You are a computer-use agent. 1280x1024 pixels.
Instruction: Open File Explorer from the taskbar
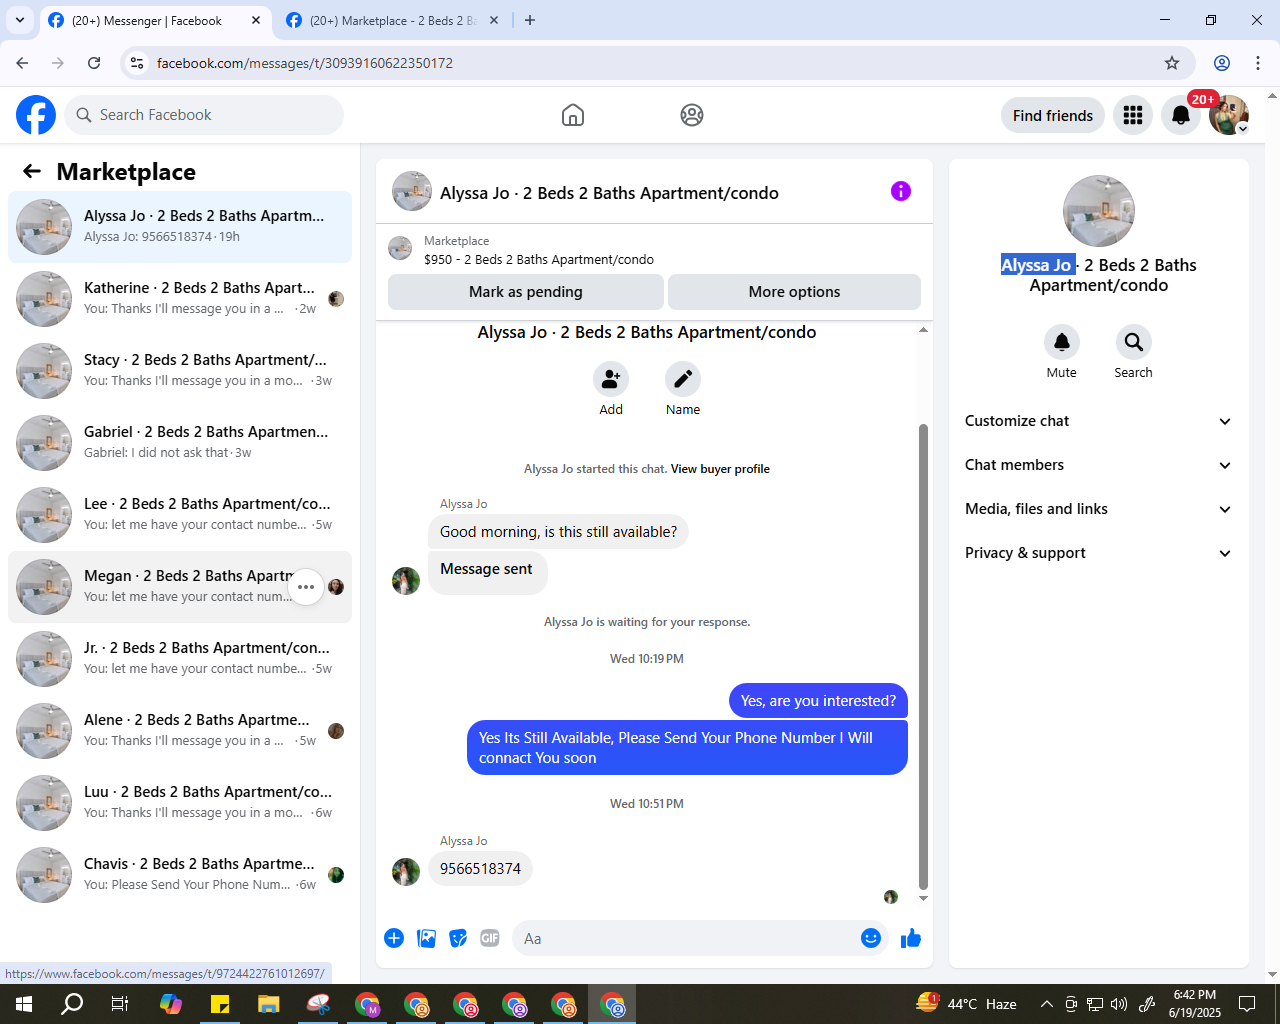coord(269,1004)
